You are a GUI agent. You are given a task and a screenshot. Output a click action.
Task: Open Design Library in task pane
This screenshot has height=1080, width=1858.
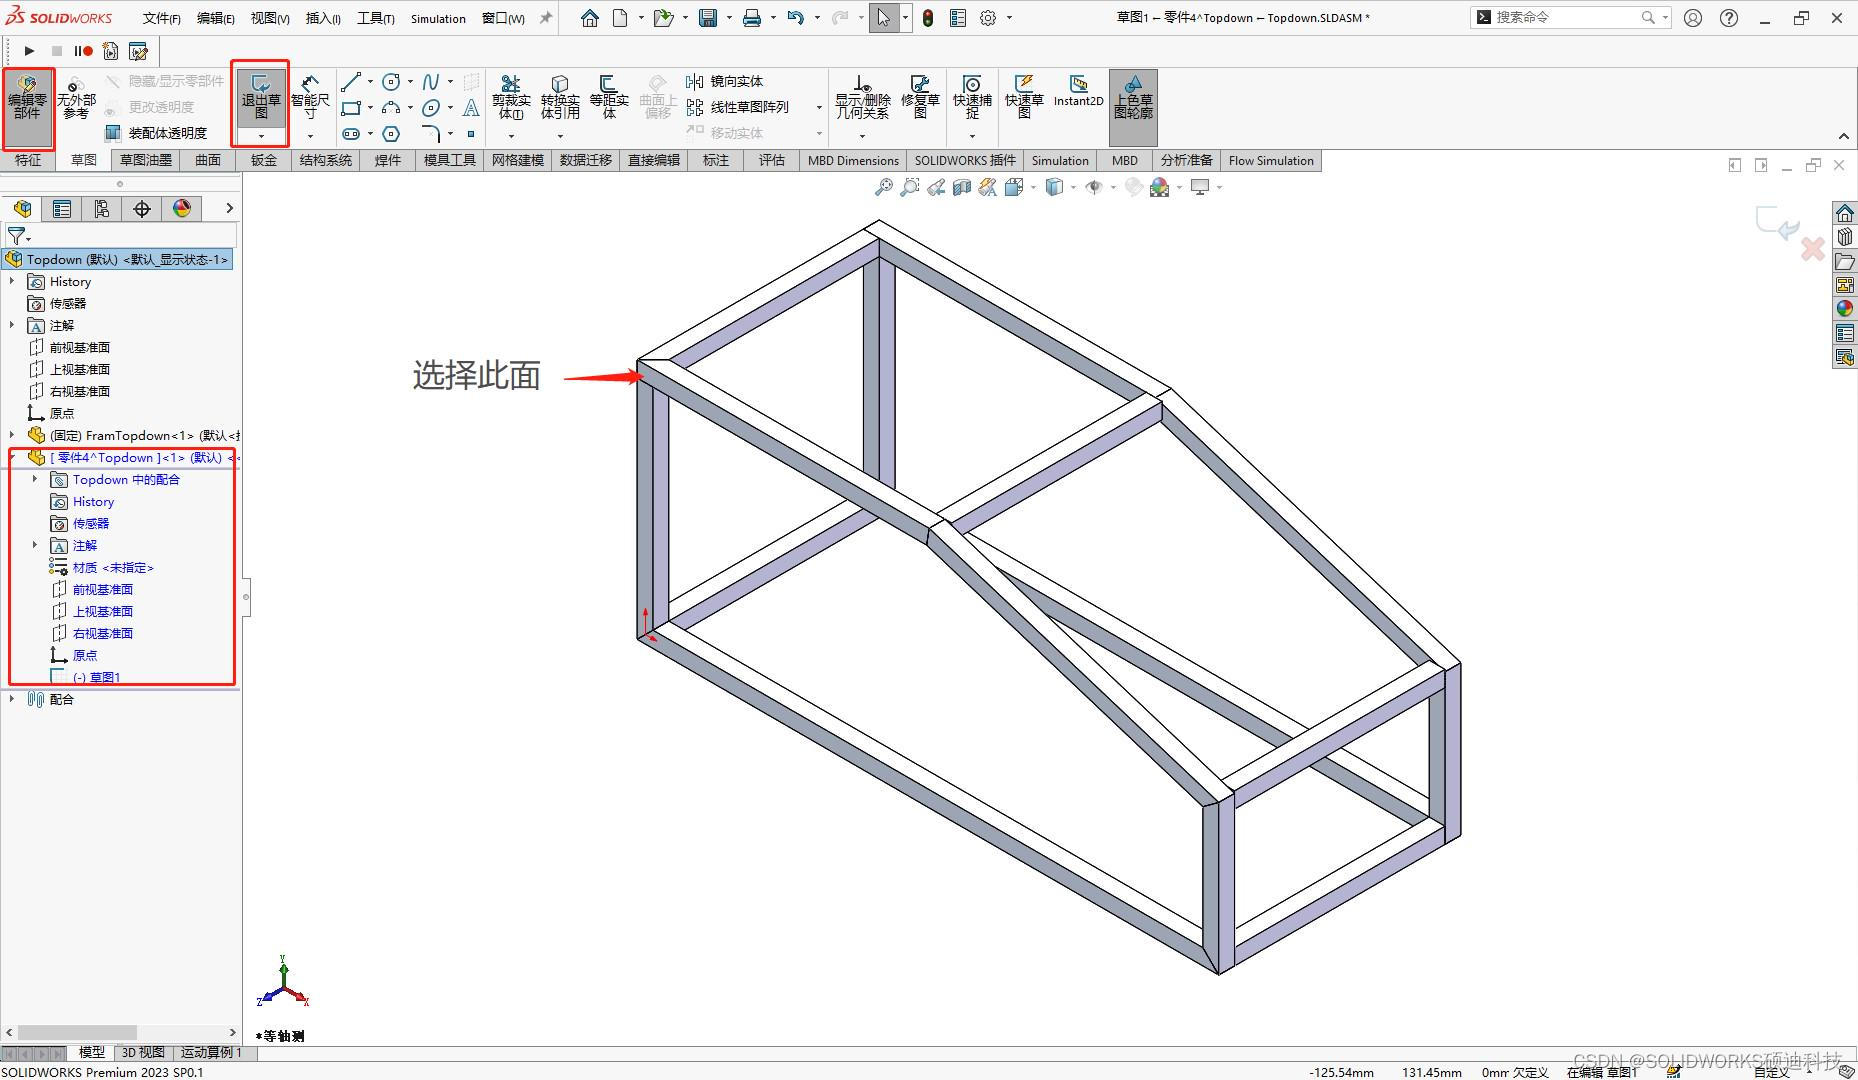coord(1845,237)
